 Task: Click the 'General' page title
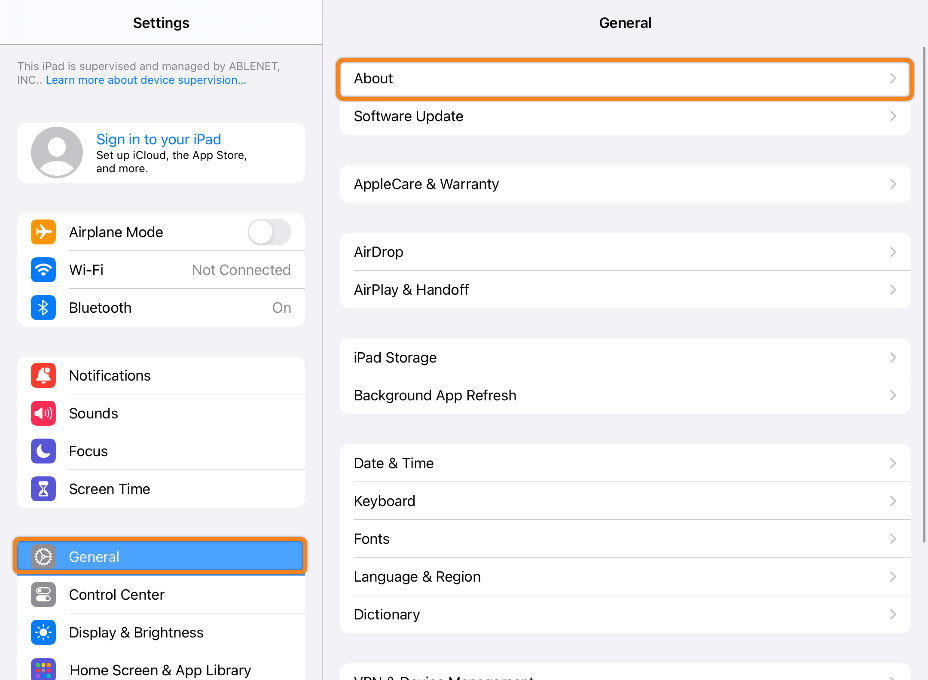[x=625, y=23]
